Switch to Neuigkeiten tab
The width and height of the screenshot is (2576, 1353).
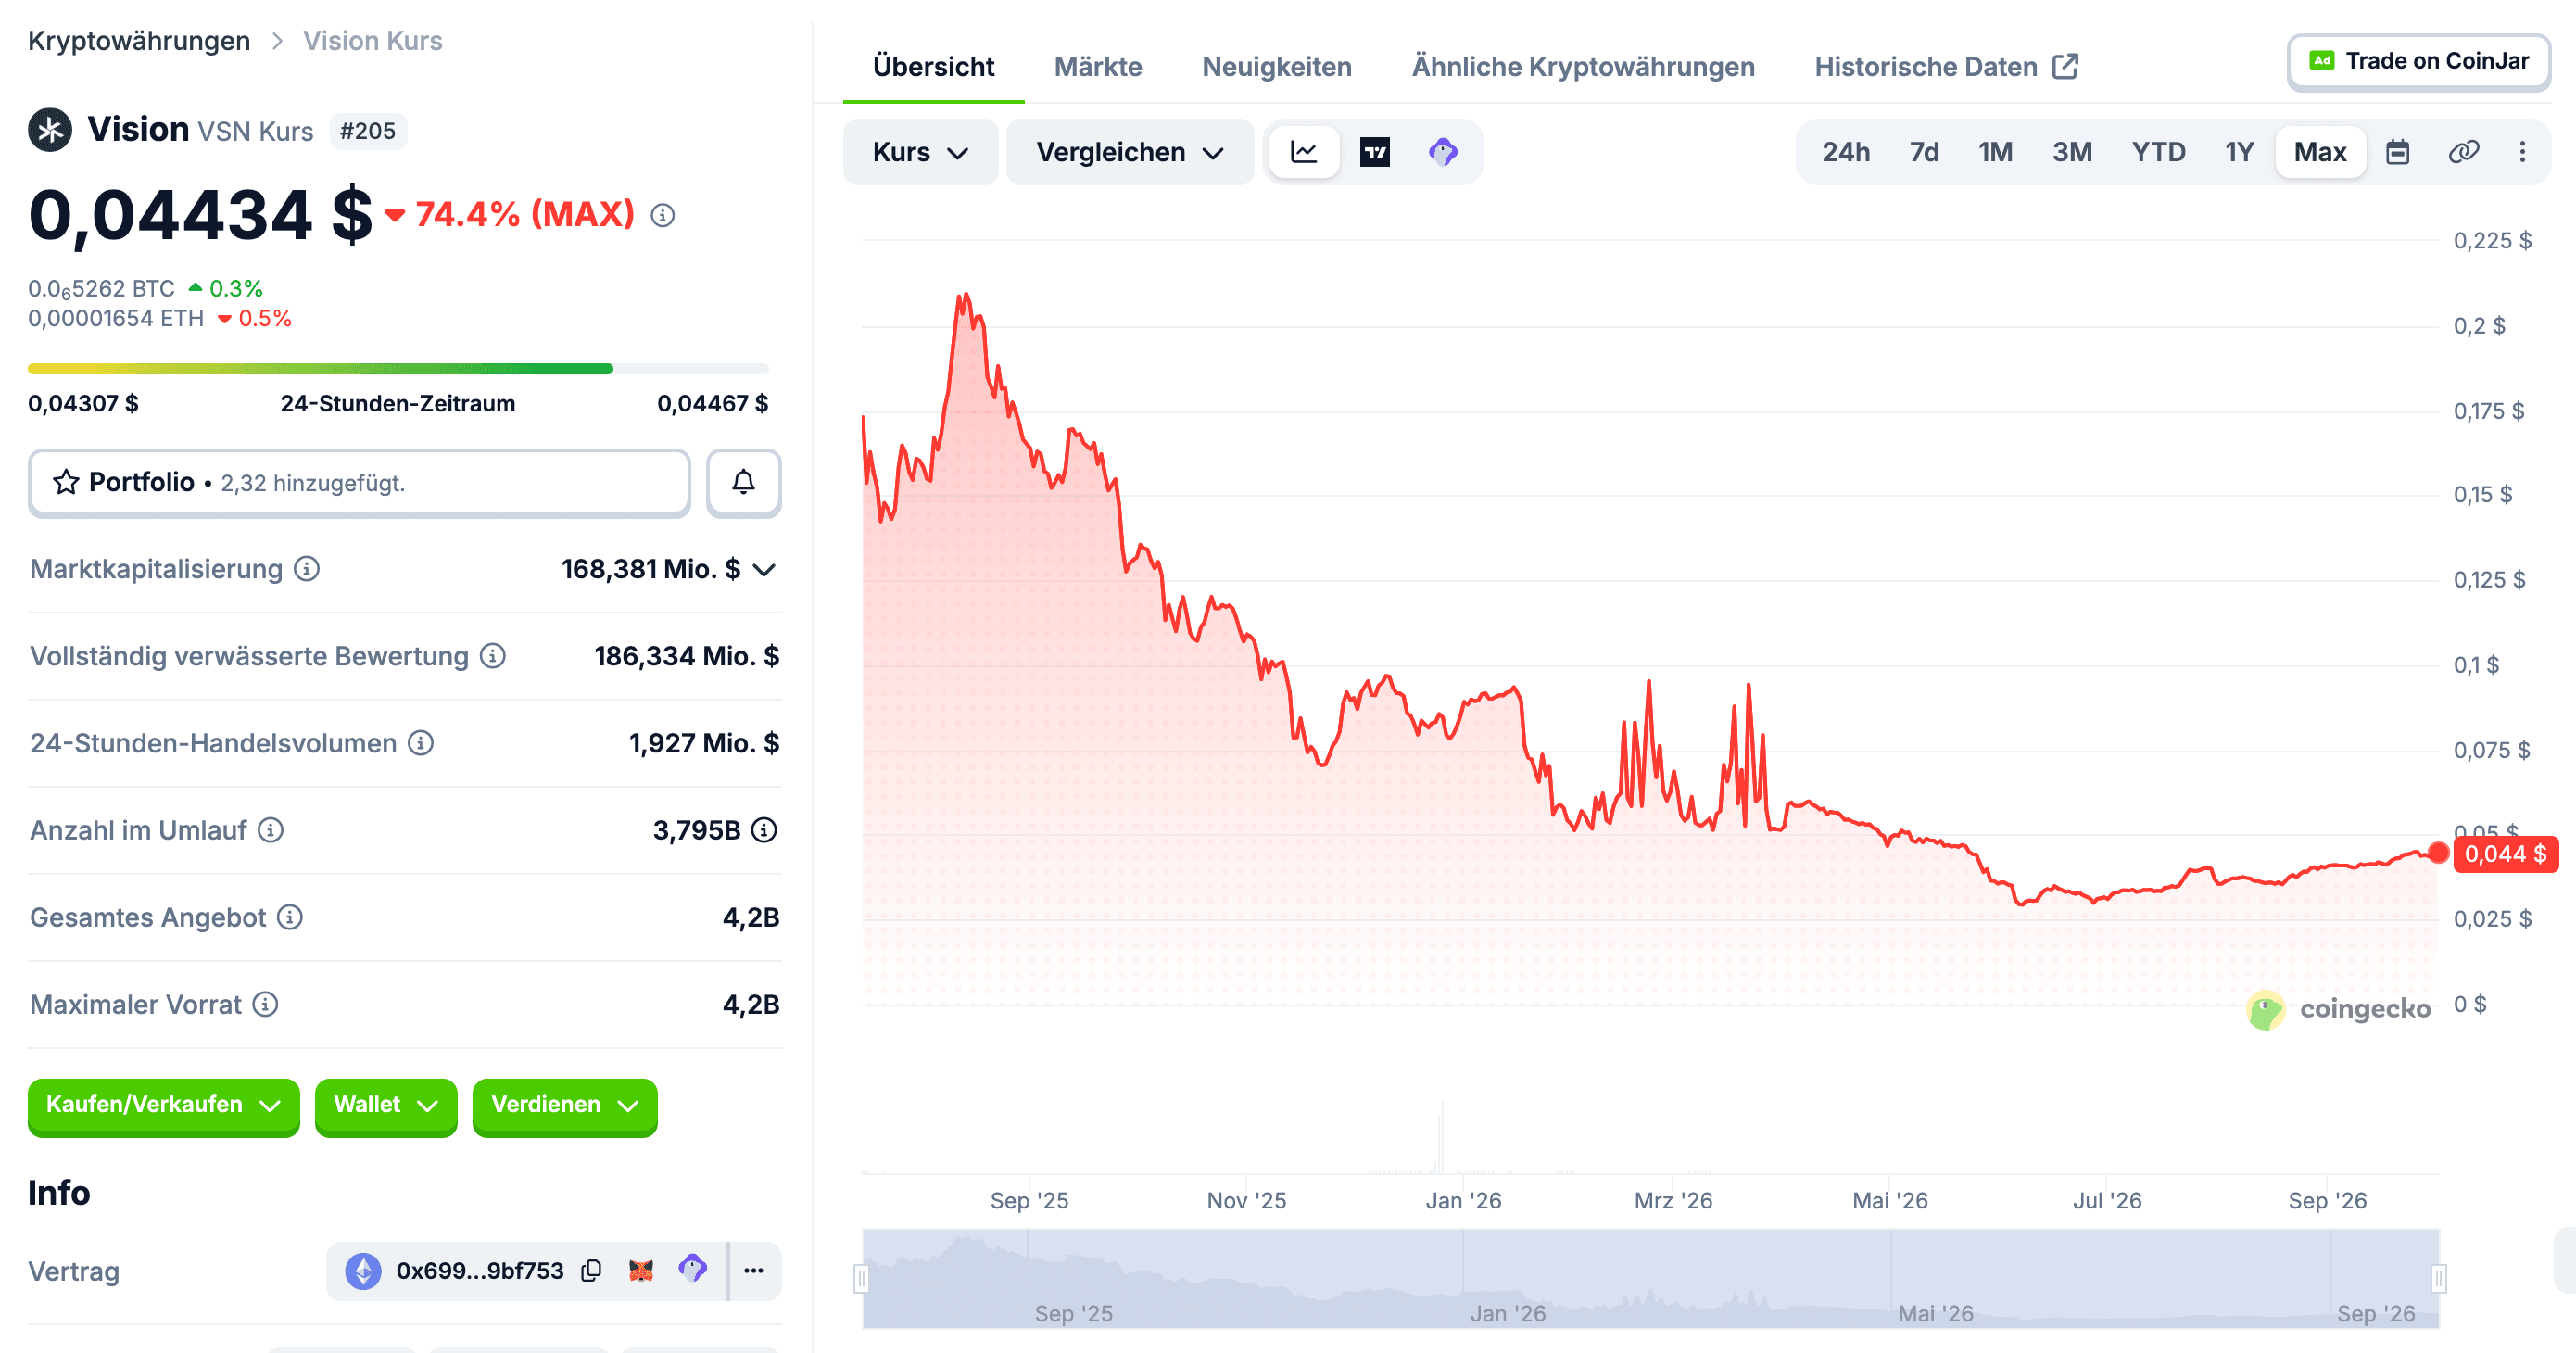pyautogui.click(x=1276, y=67)
